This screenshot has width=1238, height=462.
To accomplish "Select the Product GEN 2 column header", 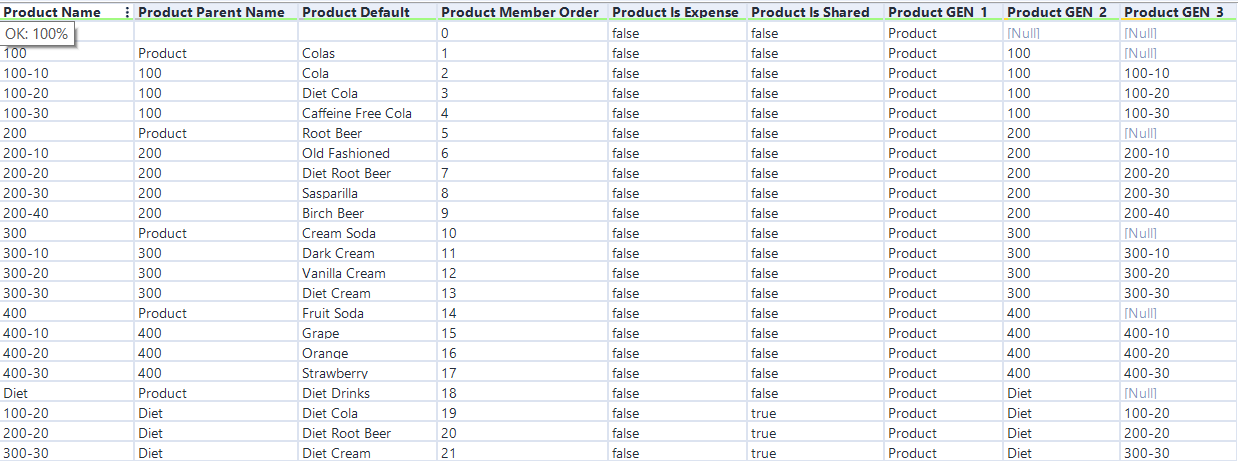I will [1057, 12].
